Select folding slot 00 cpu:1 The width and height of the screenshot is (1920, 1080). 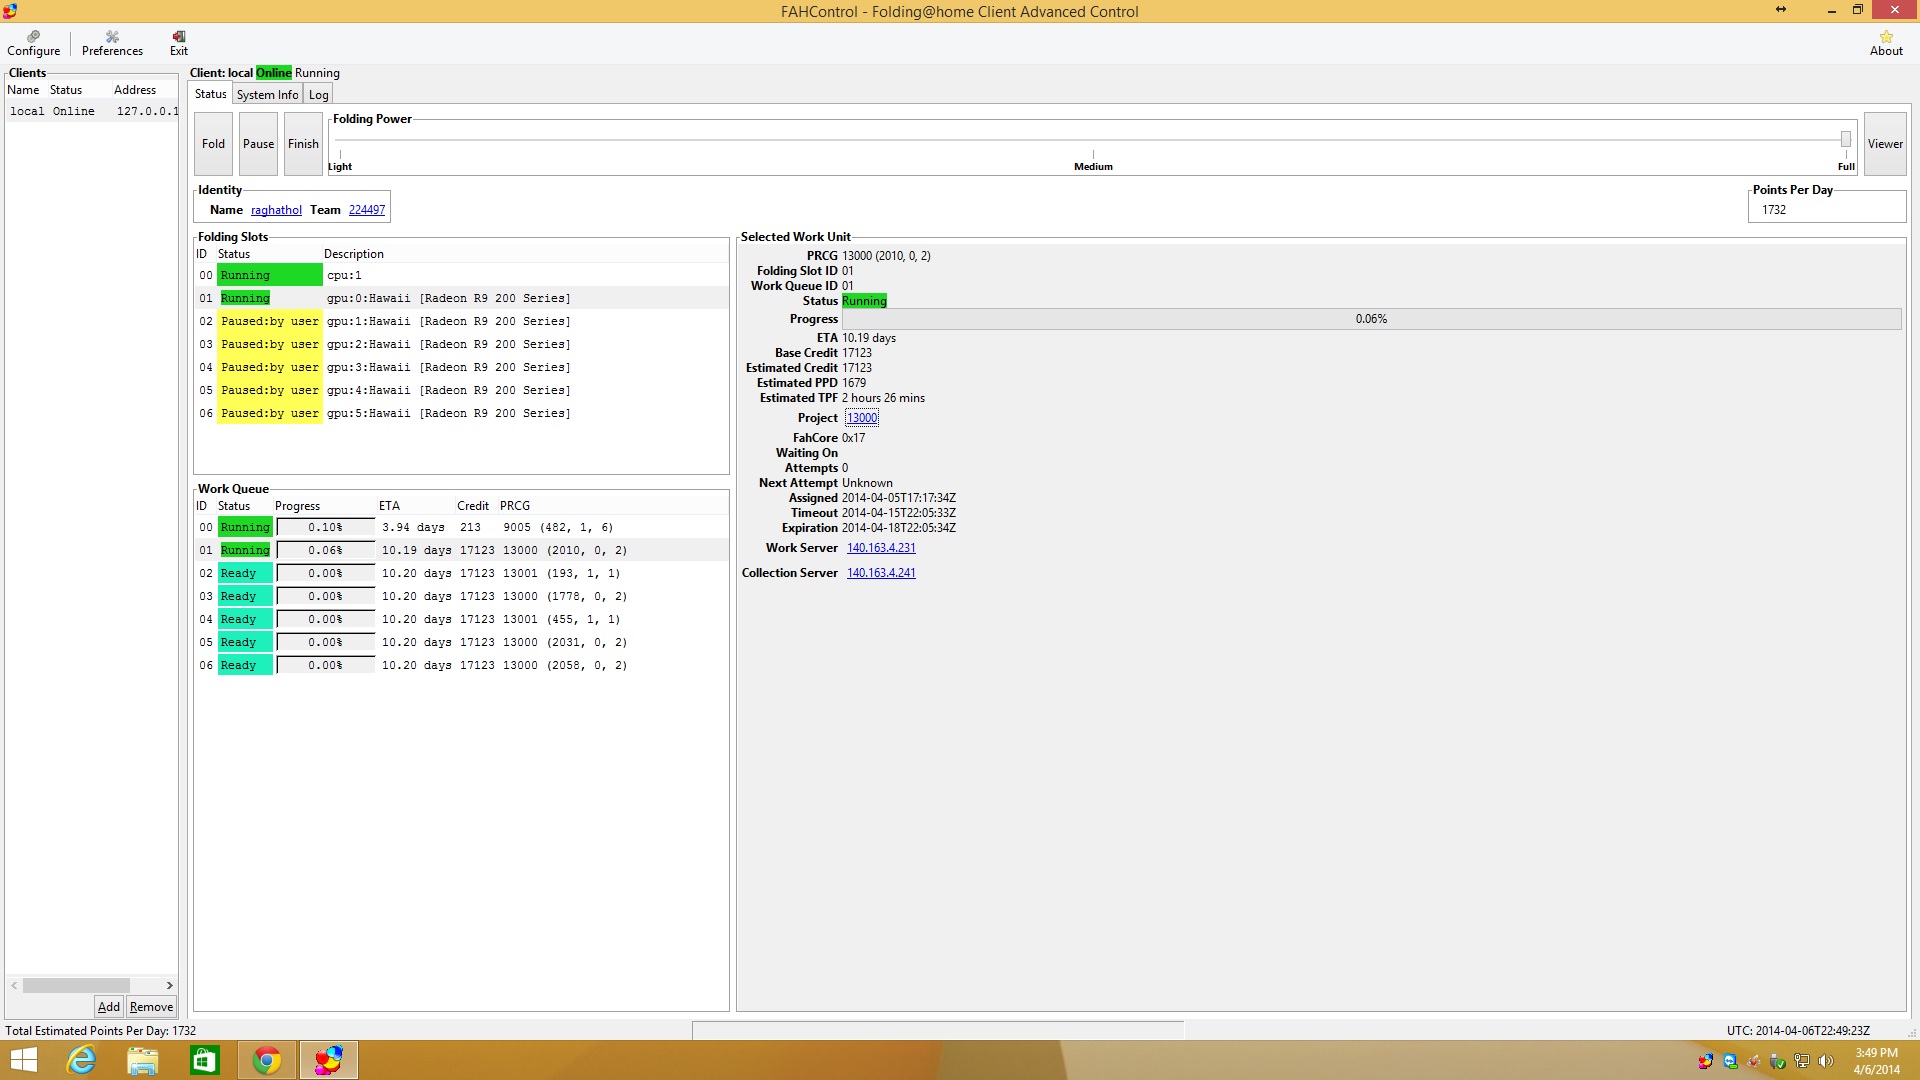461,275
